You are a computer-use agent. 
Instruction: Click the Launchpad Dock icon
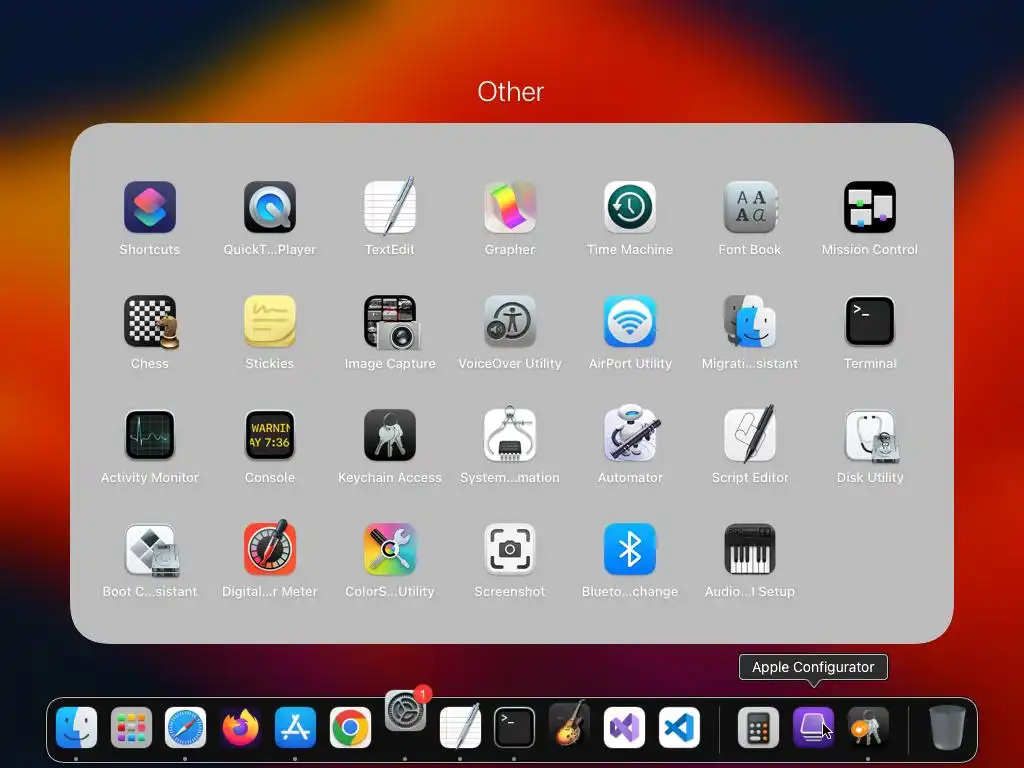[x=131, y=727]
